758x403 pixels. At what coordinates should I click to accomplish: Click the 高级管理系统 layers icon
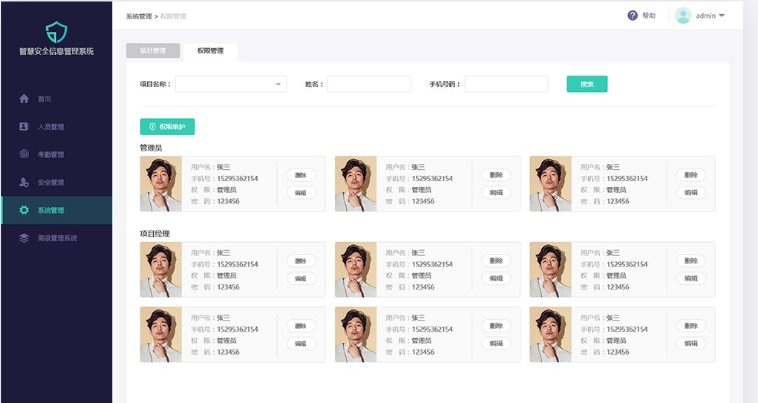[24, 238]
